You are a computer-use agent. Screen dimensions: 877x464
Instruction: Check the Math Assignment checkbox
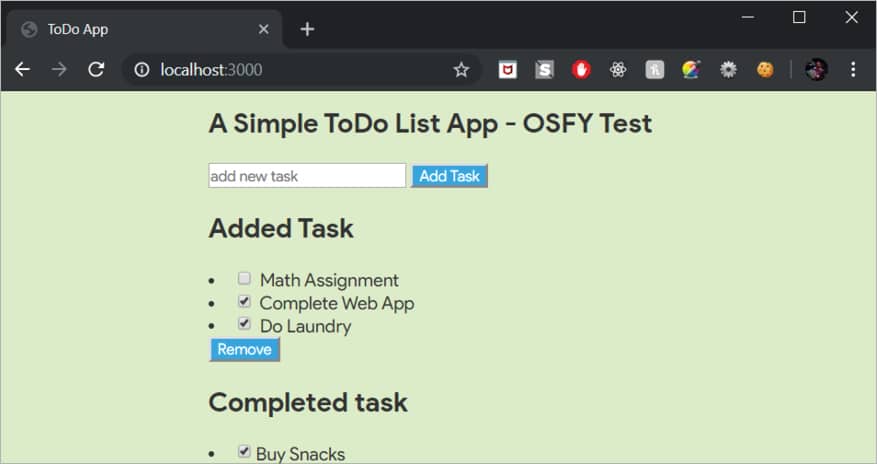pos(244,279)
